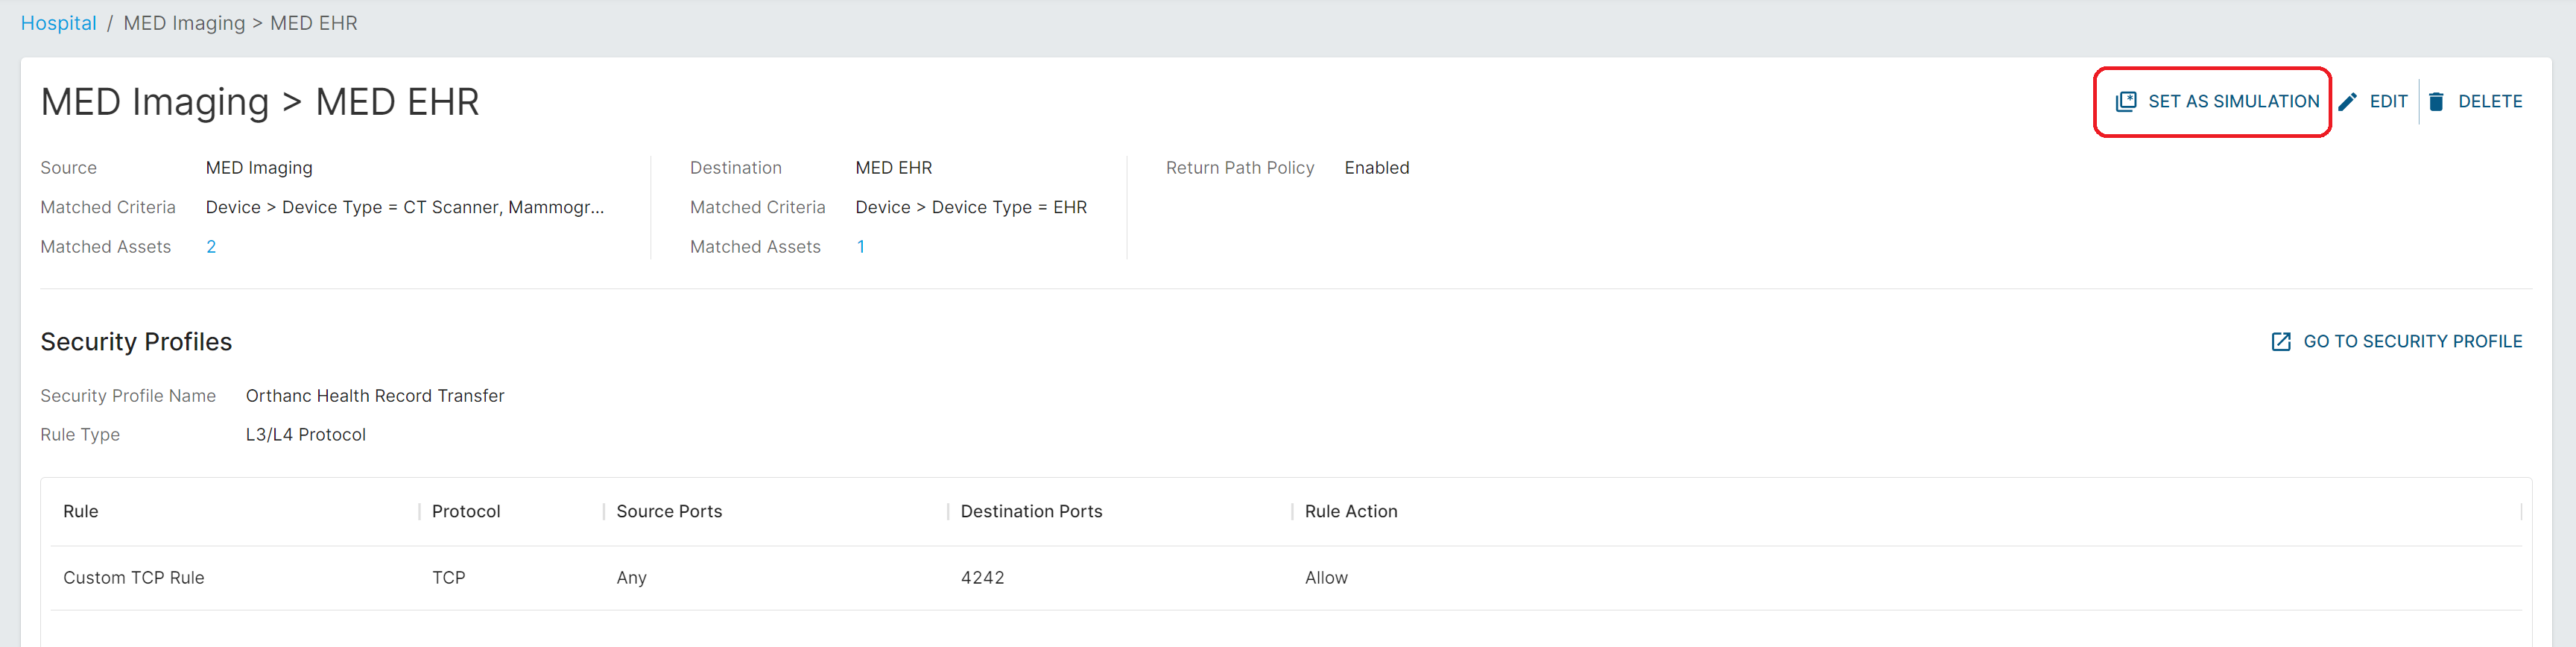Click the Protocol column header
This screenshot has width=2576, height=647.
pyautogui.click(x=466, y=511)
